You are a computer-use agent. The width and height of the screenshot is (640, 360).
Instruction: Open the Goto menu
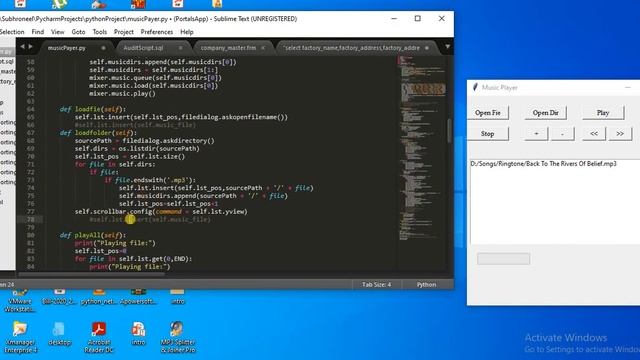tap(78, 32)
